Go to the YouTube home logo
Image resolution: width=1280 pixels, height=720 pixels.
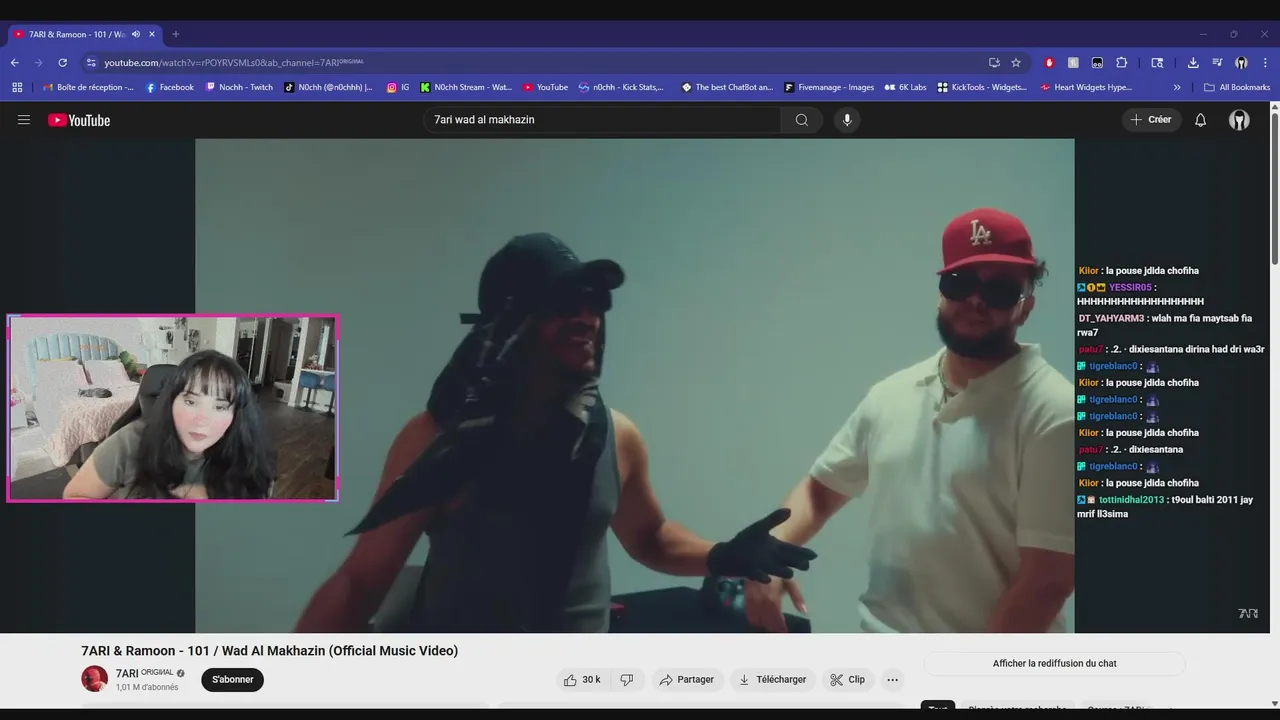(79, 120)
